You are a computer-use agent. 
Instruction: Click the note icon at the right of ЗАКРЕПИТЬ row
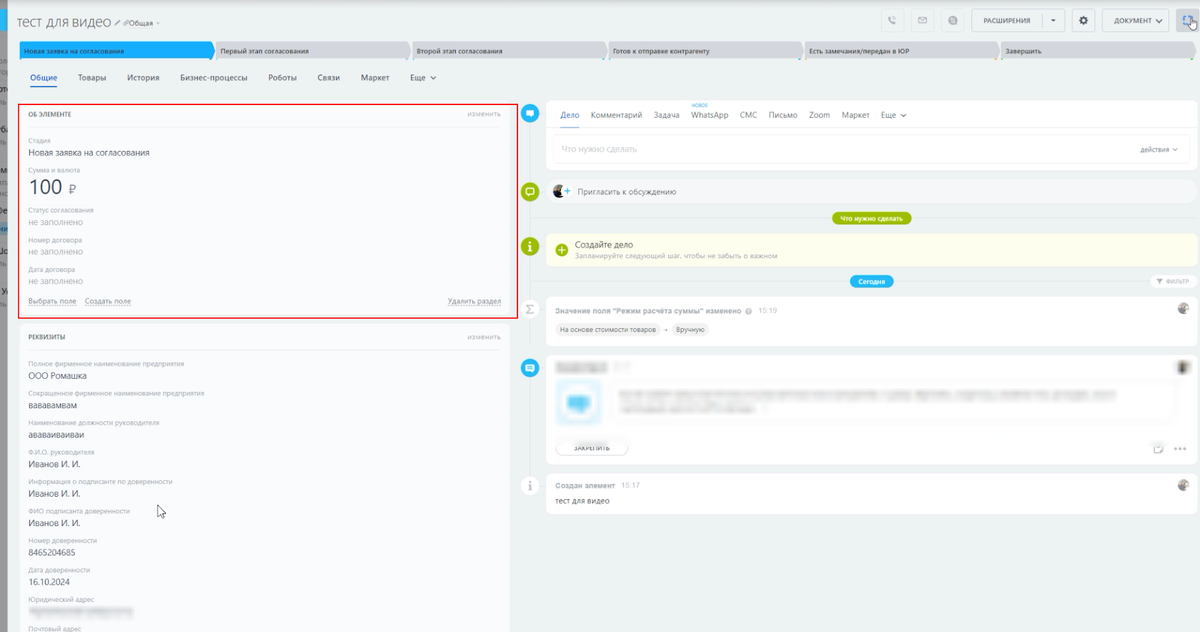pos(1157,449)
